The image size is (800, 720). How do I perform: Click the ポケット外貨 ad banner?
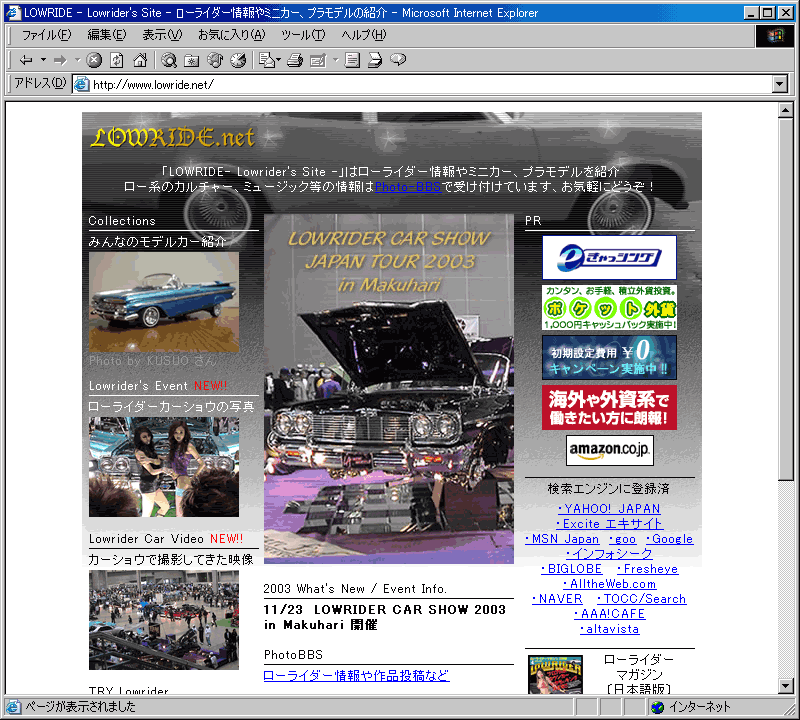pyautogui.click(x=609, y=307)
